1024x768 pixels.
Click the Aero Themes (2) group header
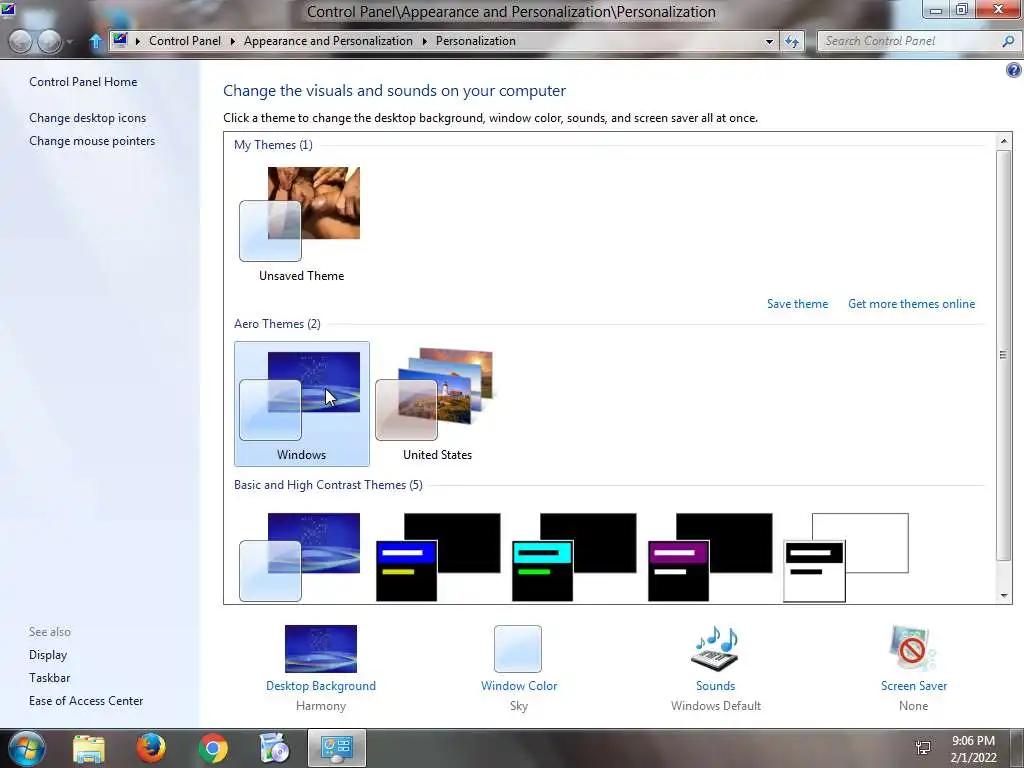pyautogui.click(x=277, y=324)
